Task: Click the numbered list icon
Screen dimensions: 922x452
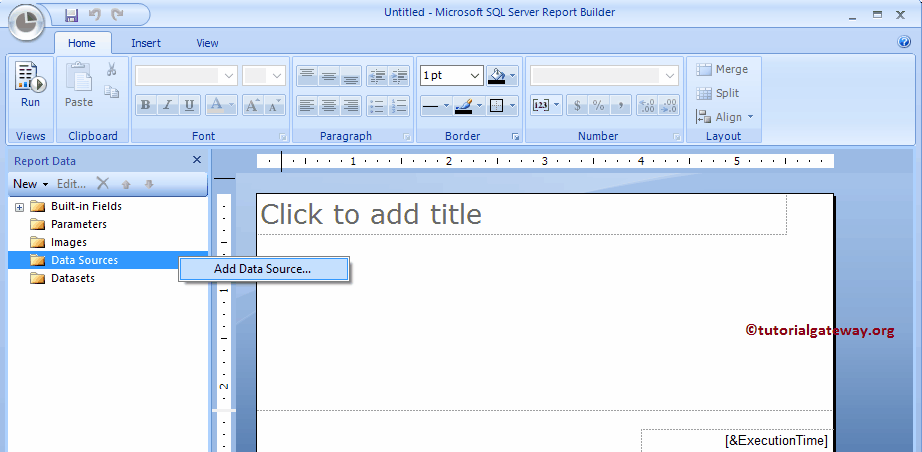Action: pyautogui.click(x=399, y=106)
